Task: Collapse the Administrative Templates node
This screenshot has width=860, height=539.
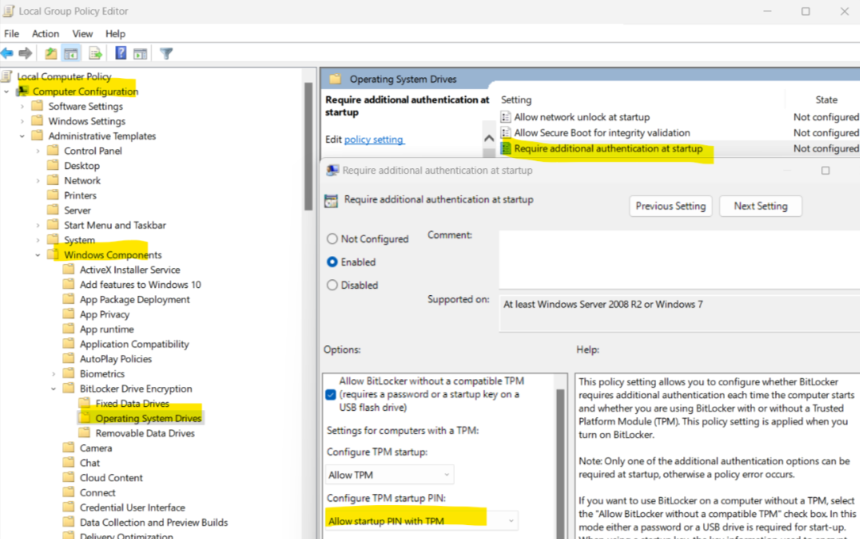Action: coord(22,135)
